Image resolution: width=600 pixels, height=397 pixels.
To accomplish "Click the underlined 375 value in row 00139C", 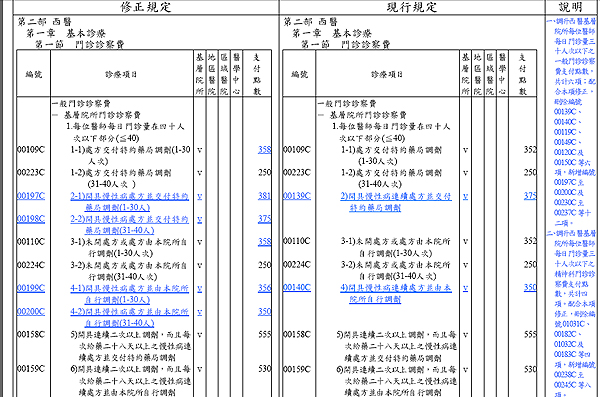I will pyautogui.click(x=530, y=196).
